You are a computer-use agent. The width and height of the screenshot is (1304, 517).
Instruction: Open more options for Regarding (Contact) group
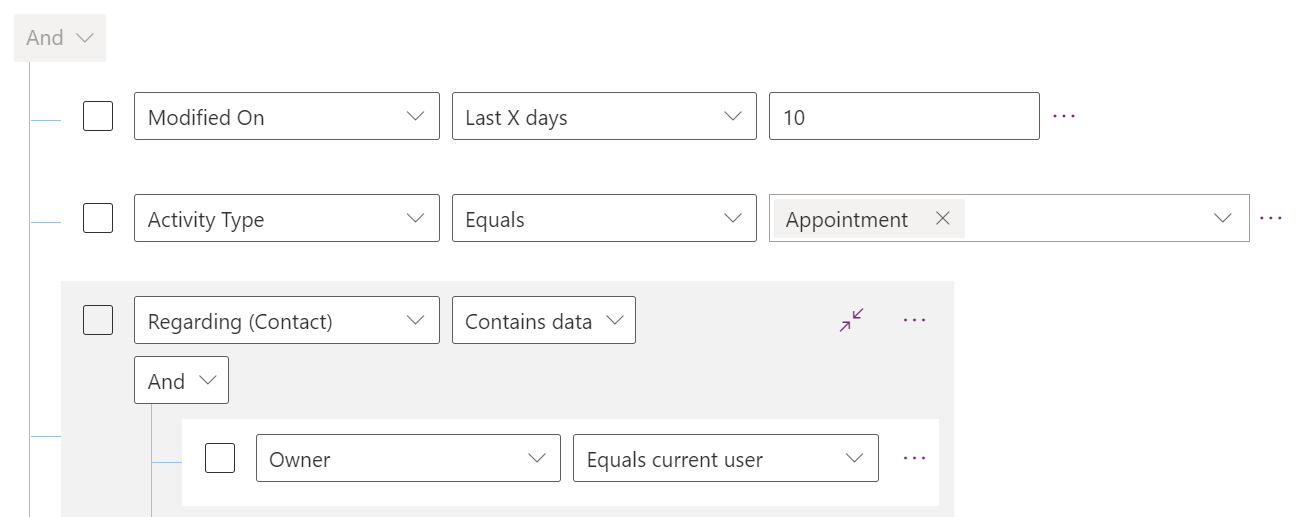[x=915, y=320]
